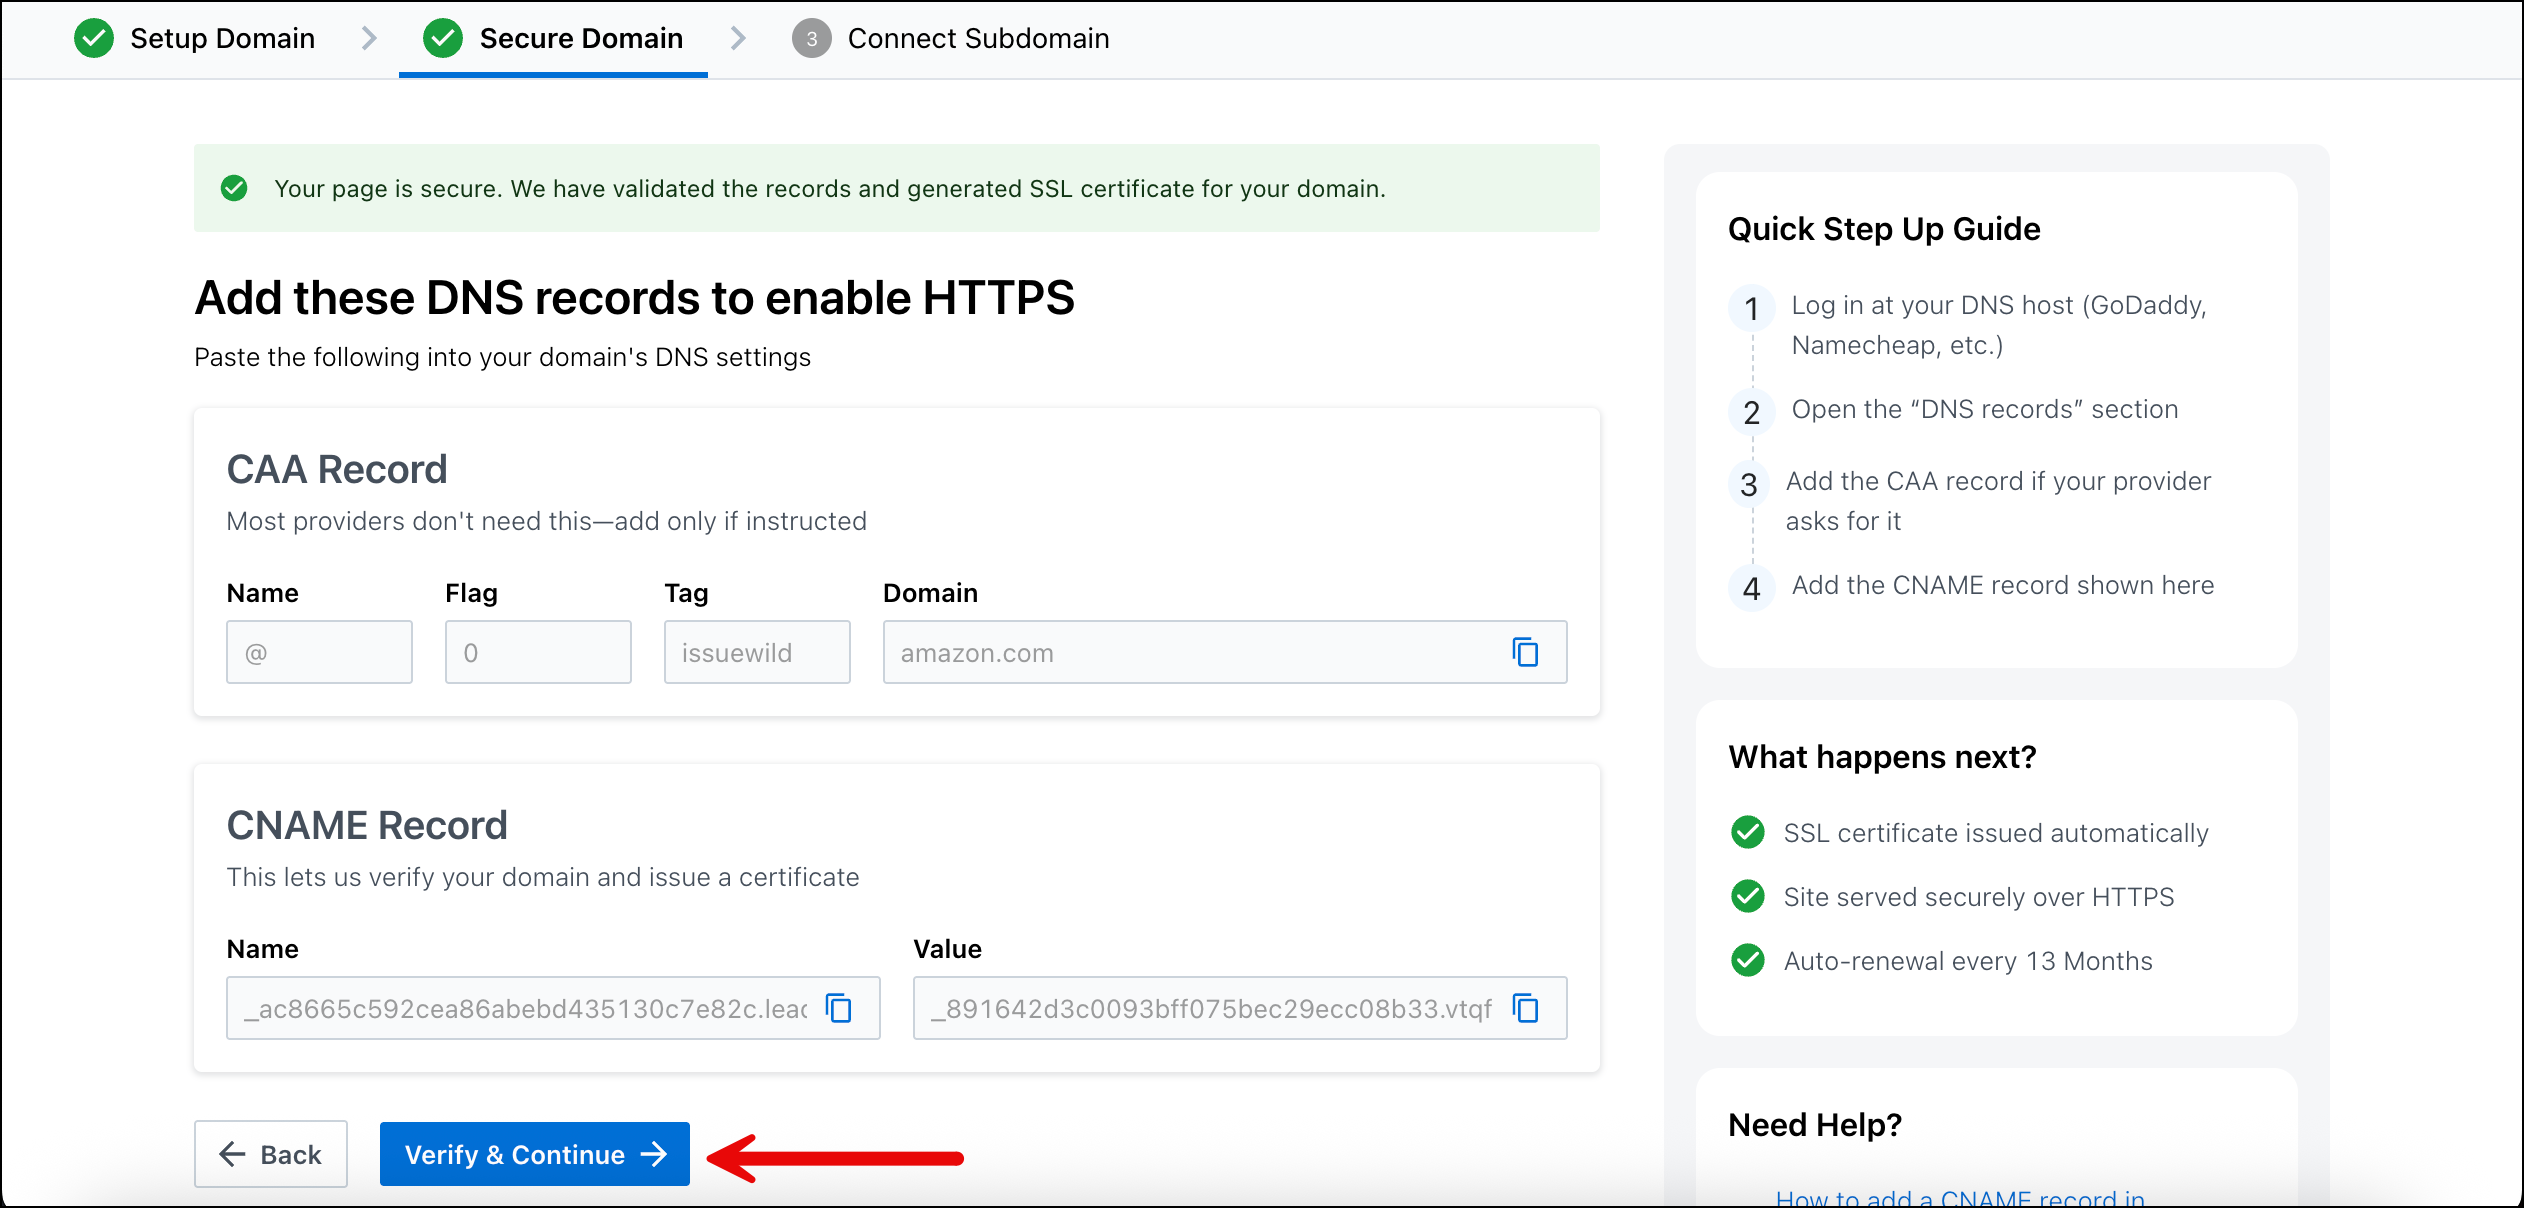Click step 4 circle in Quick Step Up Guide
This screenshot has width=2524, height=1208.
[1750, 588]
